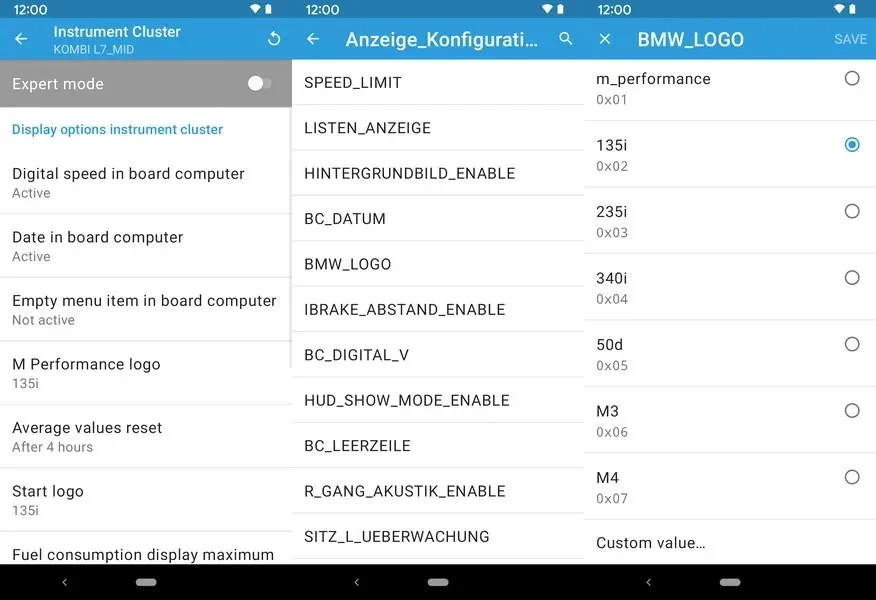
Task: Tap the reset/refresh icon in Instrument Cluster
Action: pos(274,39)
